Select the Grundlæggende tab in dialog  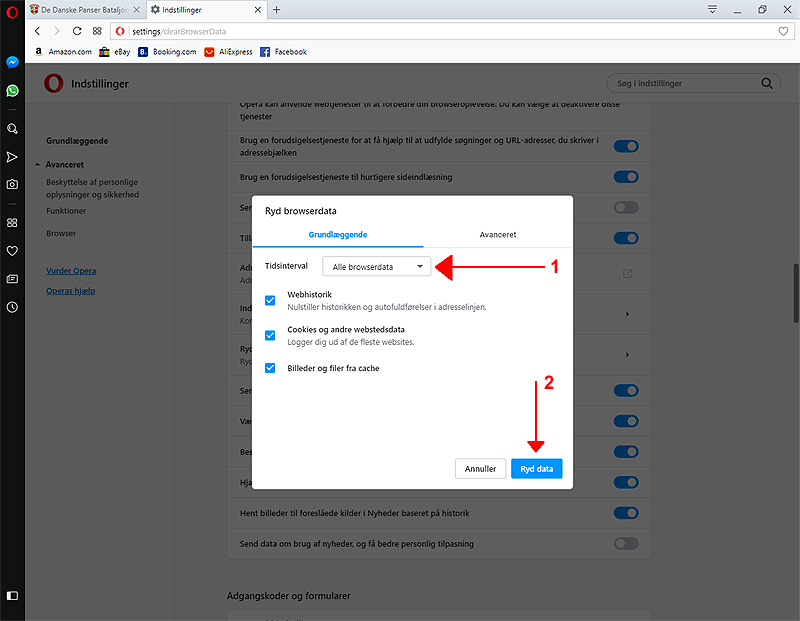[338, 235]
